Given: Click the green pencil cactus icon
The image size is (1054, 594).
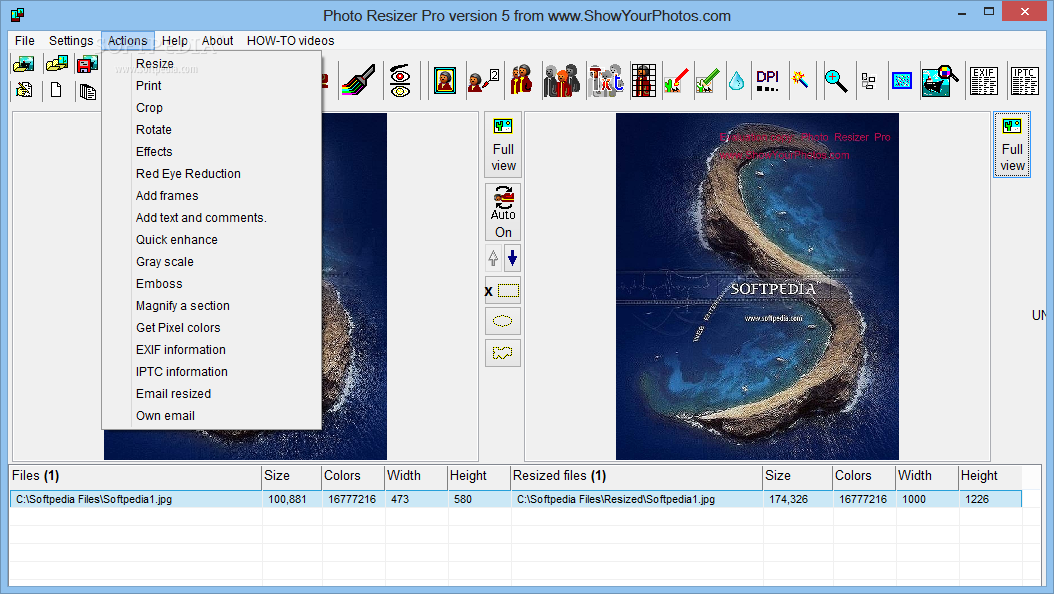Looking at the screenshot, I should [x=707, y=81].
